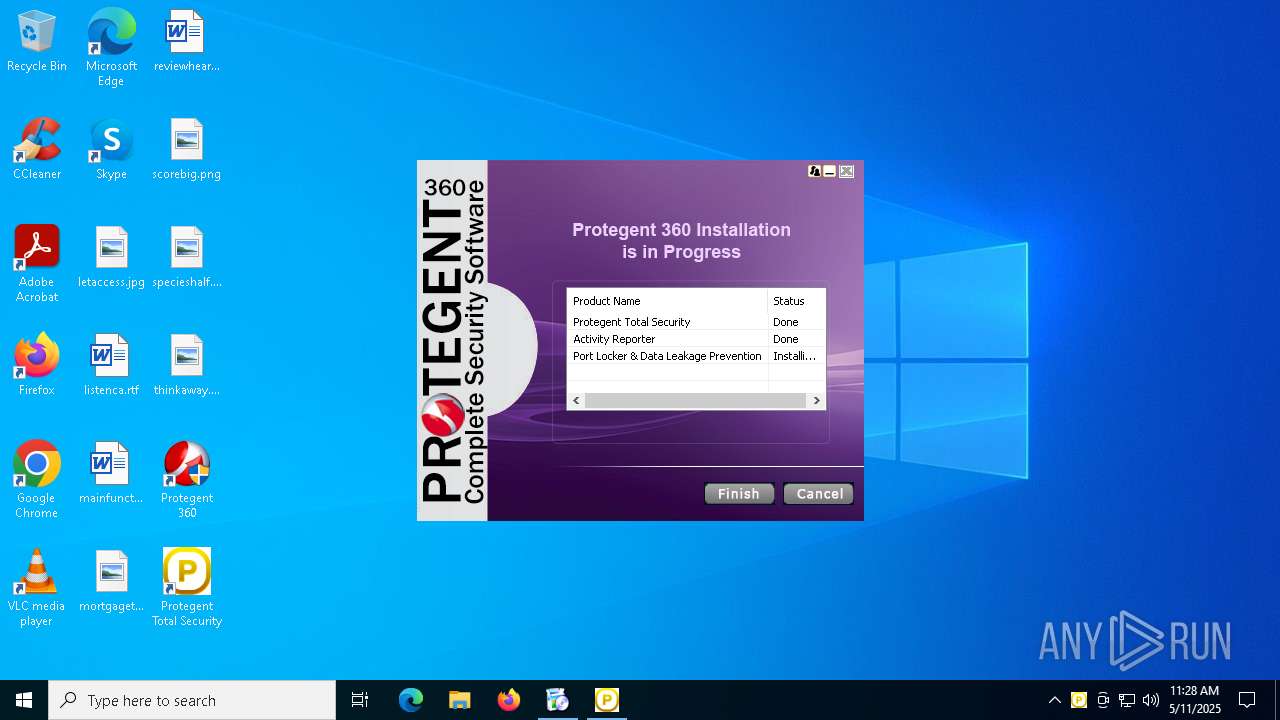Open Microsoft Edge desktop shortcut
This screenshot has width=1280, height=720.
(x=111, y=48)
